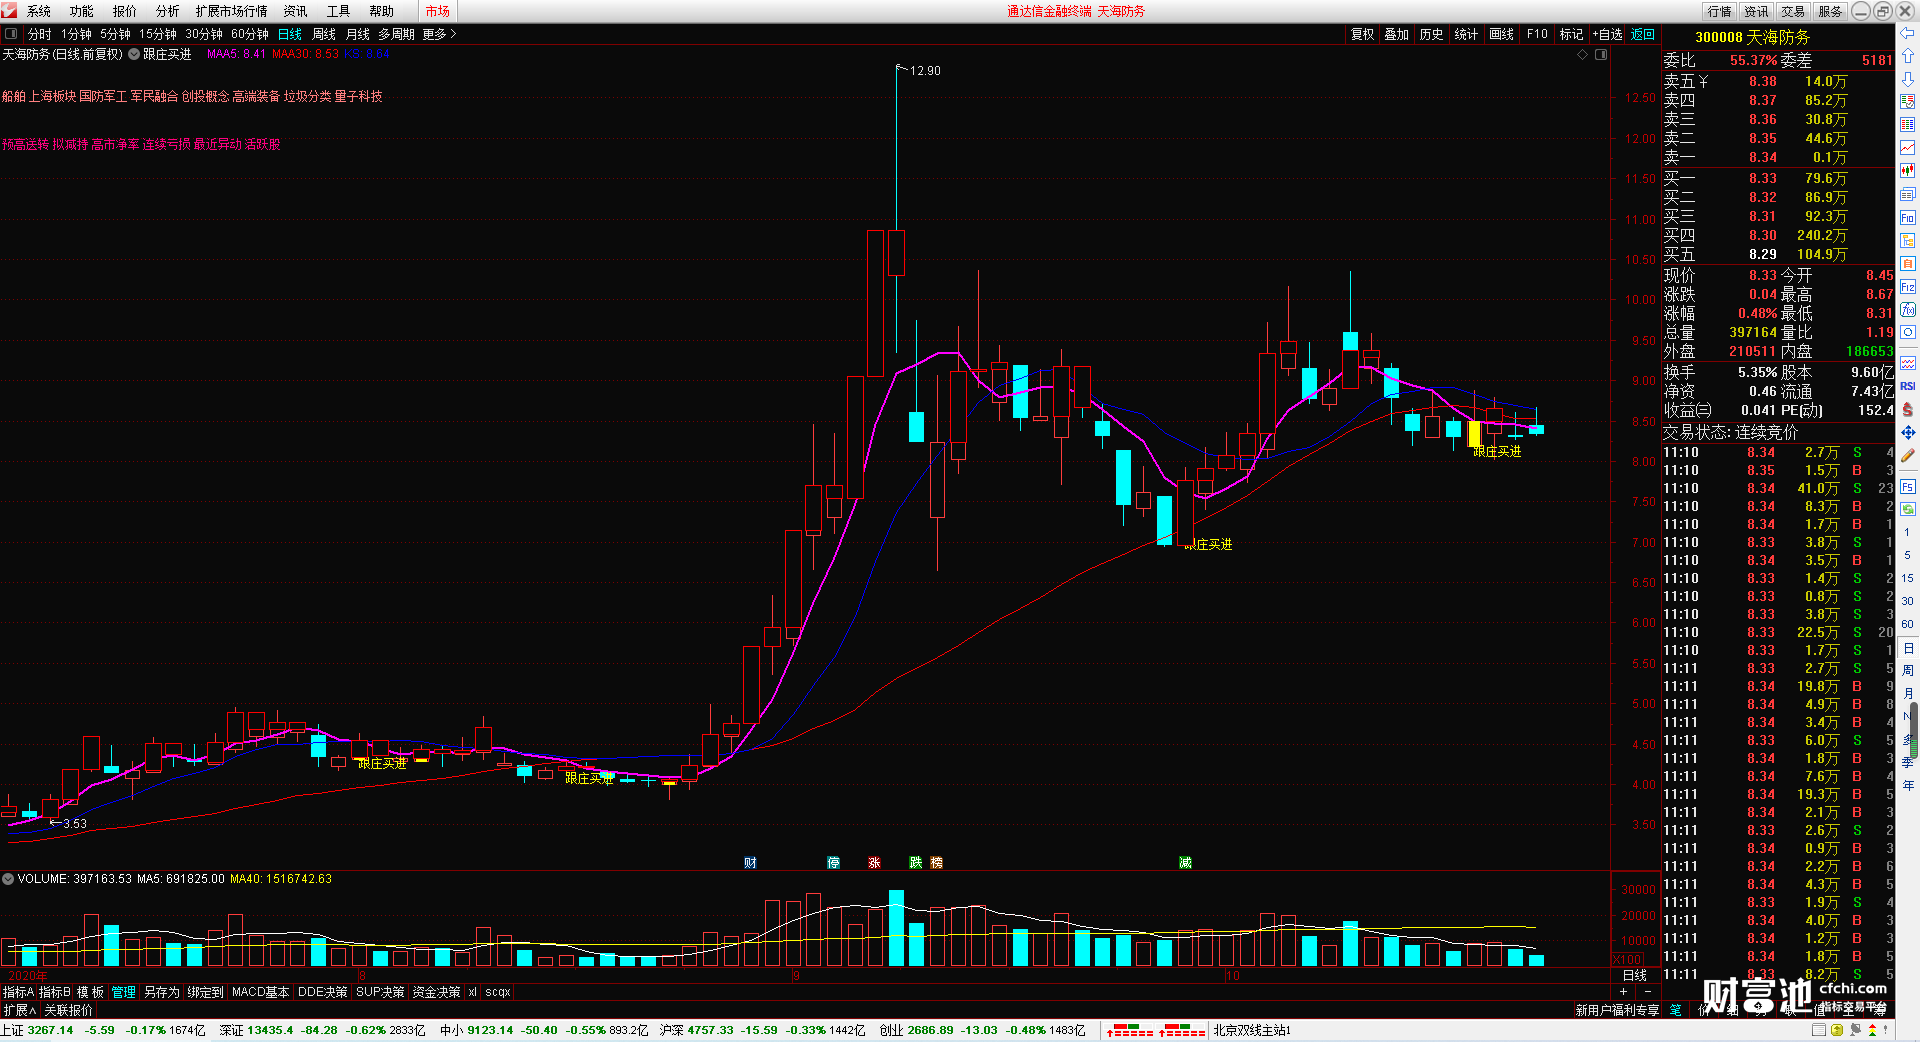Click the RSI indicator icon in sidebar

point(1908,386)
